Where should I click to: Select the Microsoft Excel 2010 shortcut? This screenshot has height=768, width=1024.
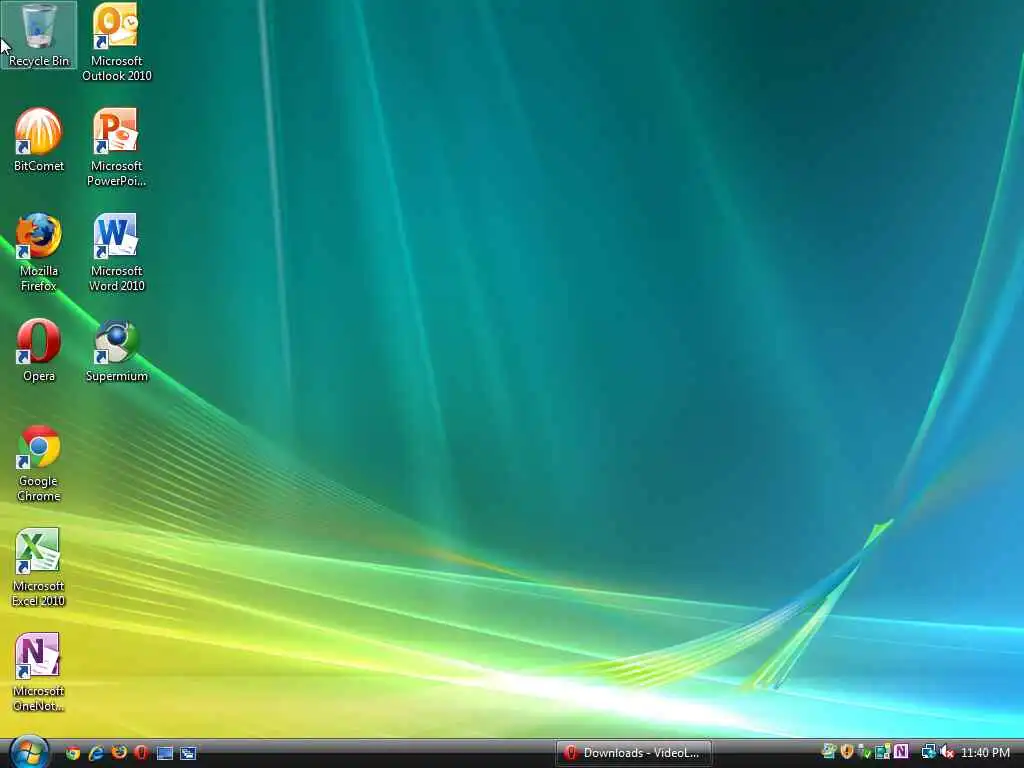pos(39,568)
